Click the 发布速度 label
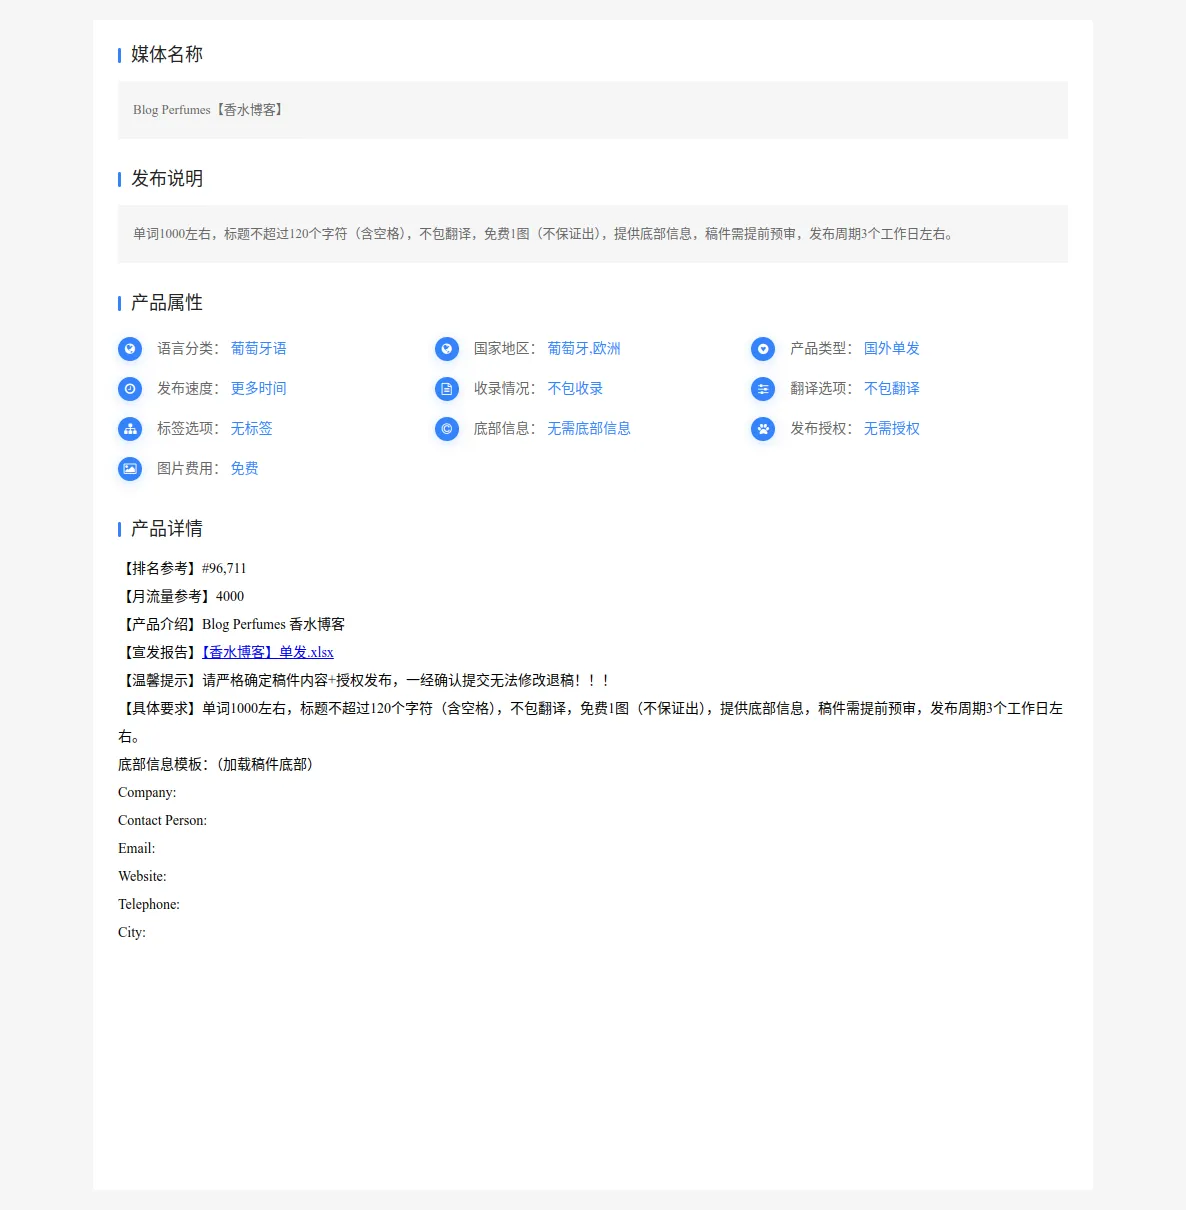 click(188, 388)
